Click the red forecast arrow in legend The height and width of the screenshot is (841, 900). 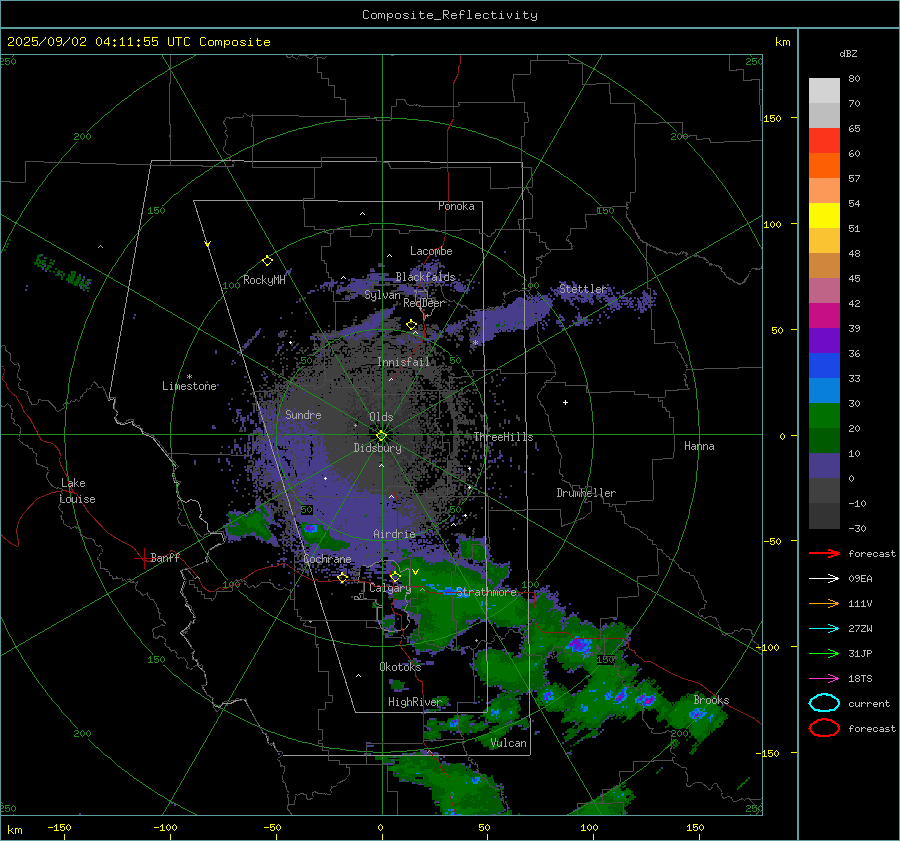(824, 553)
